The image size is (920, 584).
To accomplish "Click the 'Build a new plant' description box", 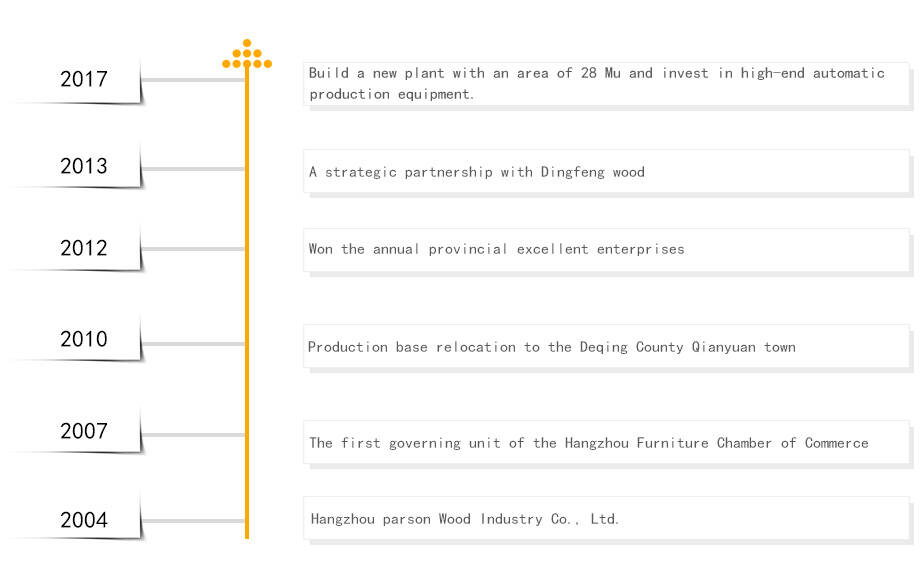I will [606, 83].
